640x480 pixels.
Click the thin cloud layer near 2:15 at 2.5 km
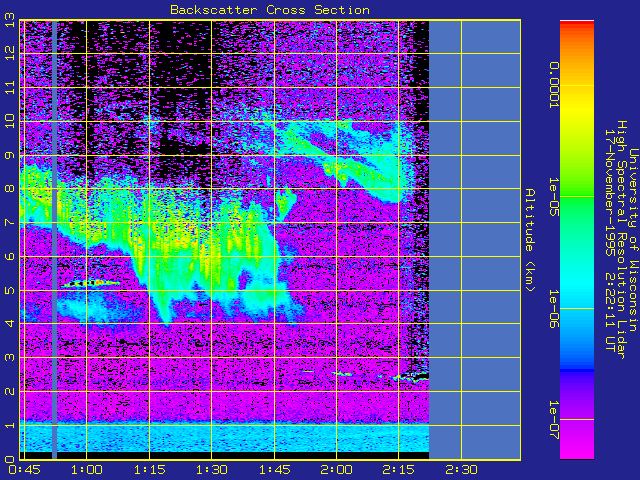pos(410,377)
